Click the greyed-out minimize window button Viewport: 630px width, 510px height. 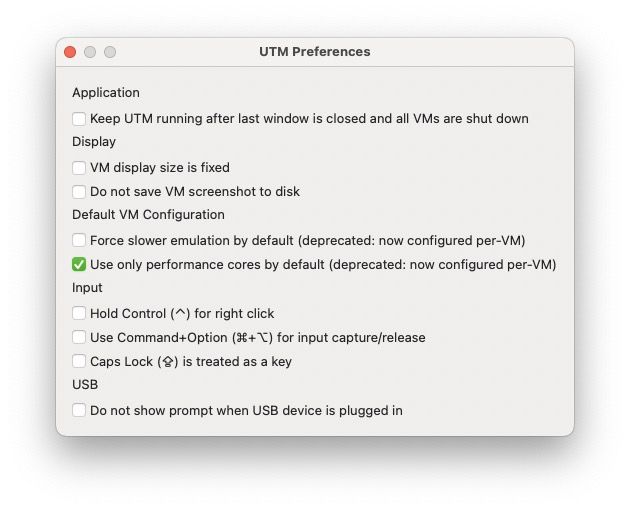click(x=90, y=52)
